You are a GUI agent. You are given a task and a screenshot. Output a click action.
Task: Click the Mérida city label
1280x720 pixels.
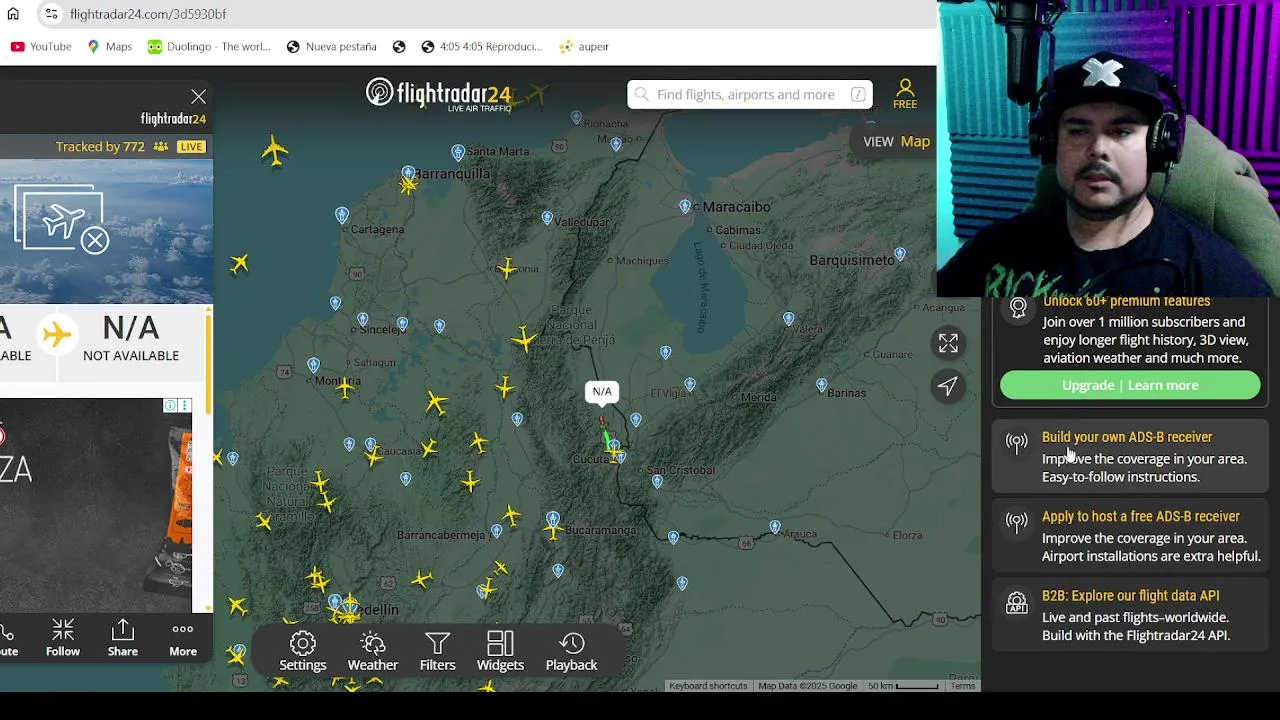pos(758,397)
